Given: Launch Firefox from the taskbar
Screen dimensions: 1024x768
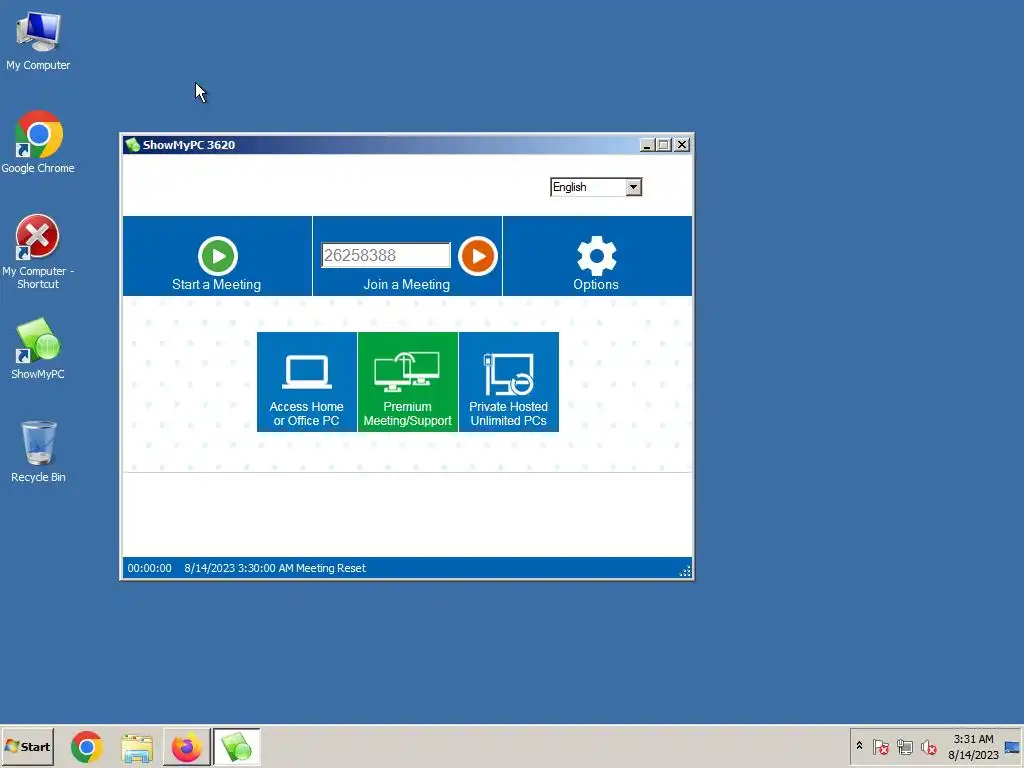Looking at the screenshot, I should click(x=186, y=747).
